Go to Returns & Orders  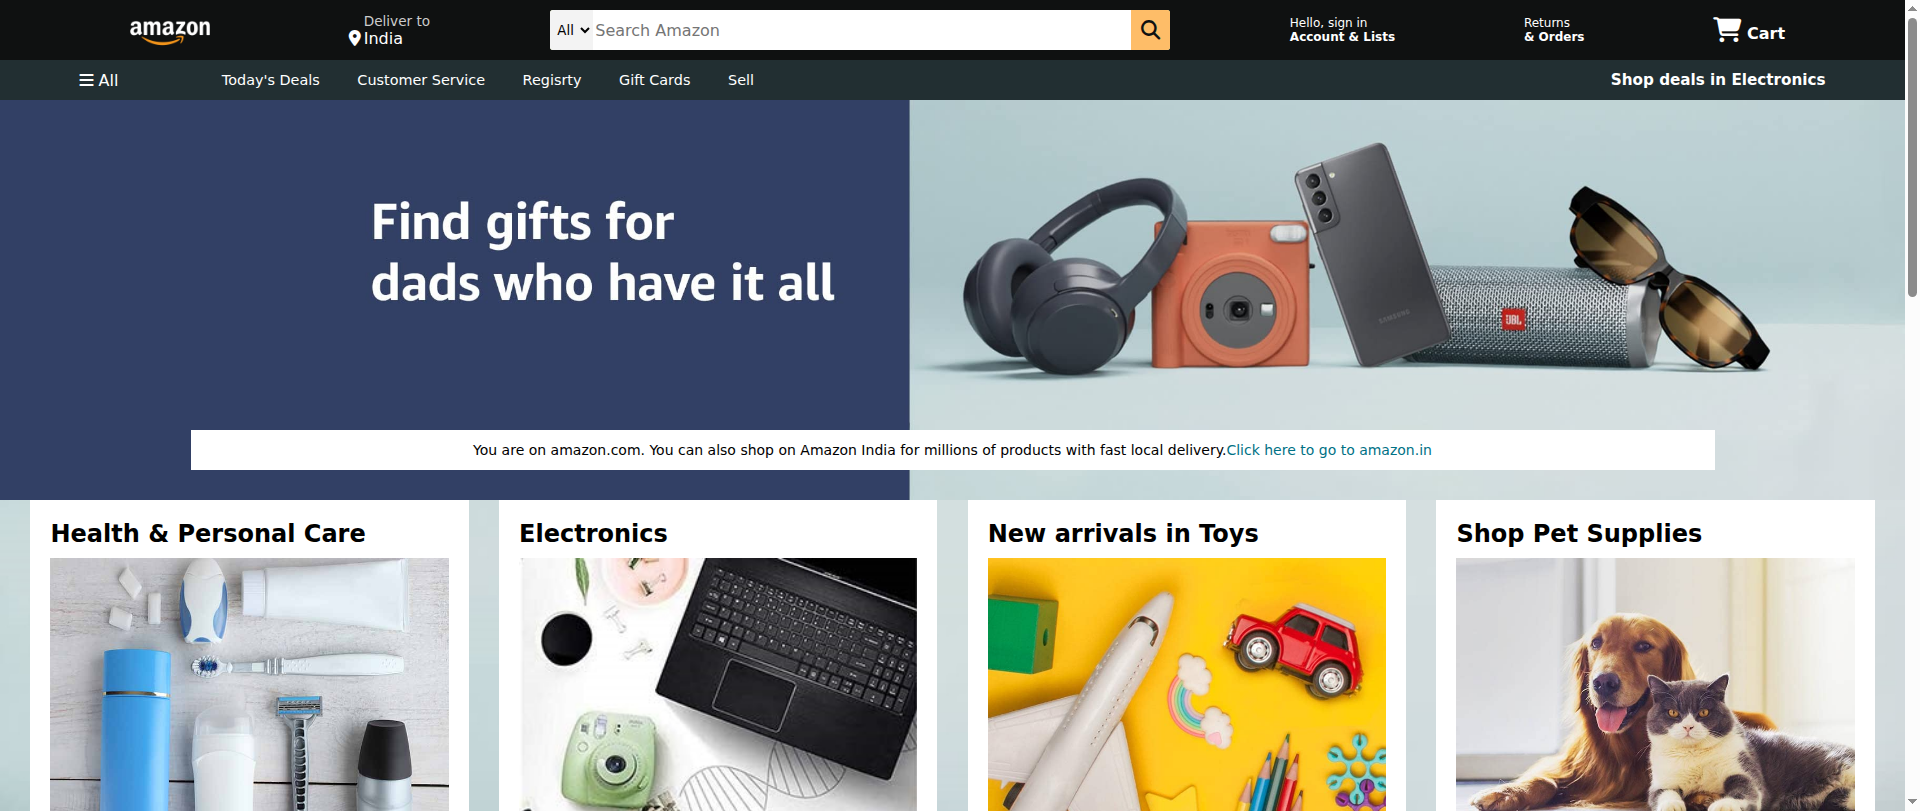coord(1554,30)
